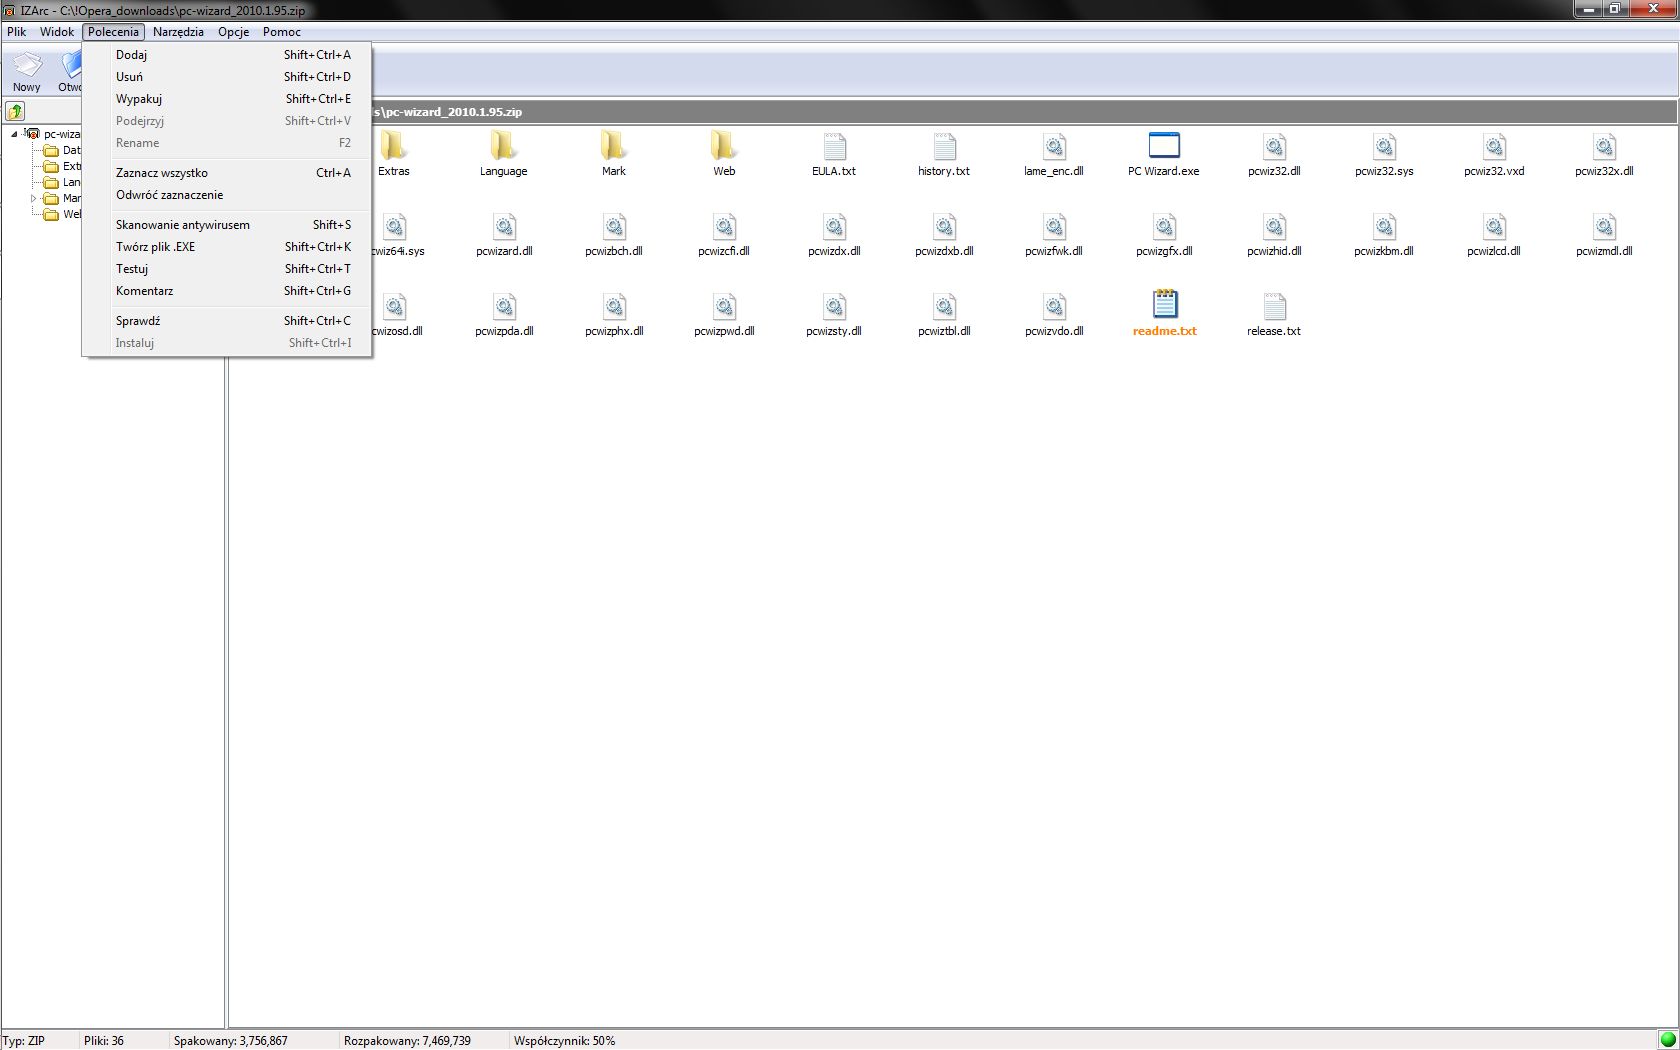Viewport: 1680px width, 1050px height.
Task: Select the pcwiz32.sys file icon
Action: [x=1384, y=146]
